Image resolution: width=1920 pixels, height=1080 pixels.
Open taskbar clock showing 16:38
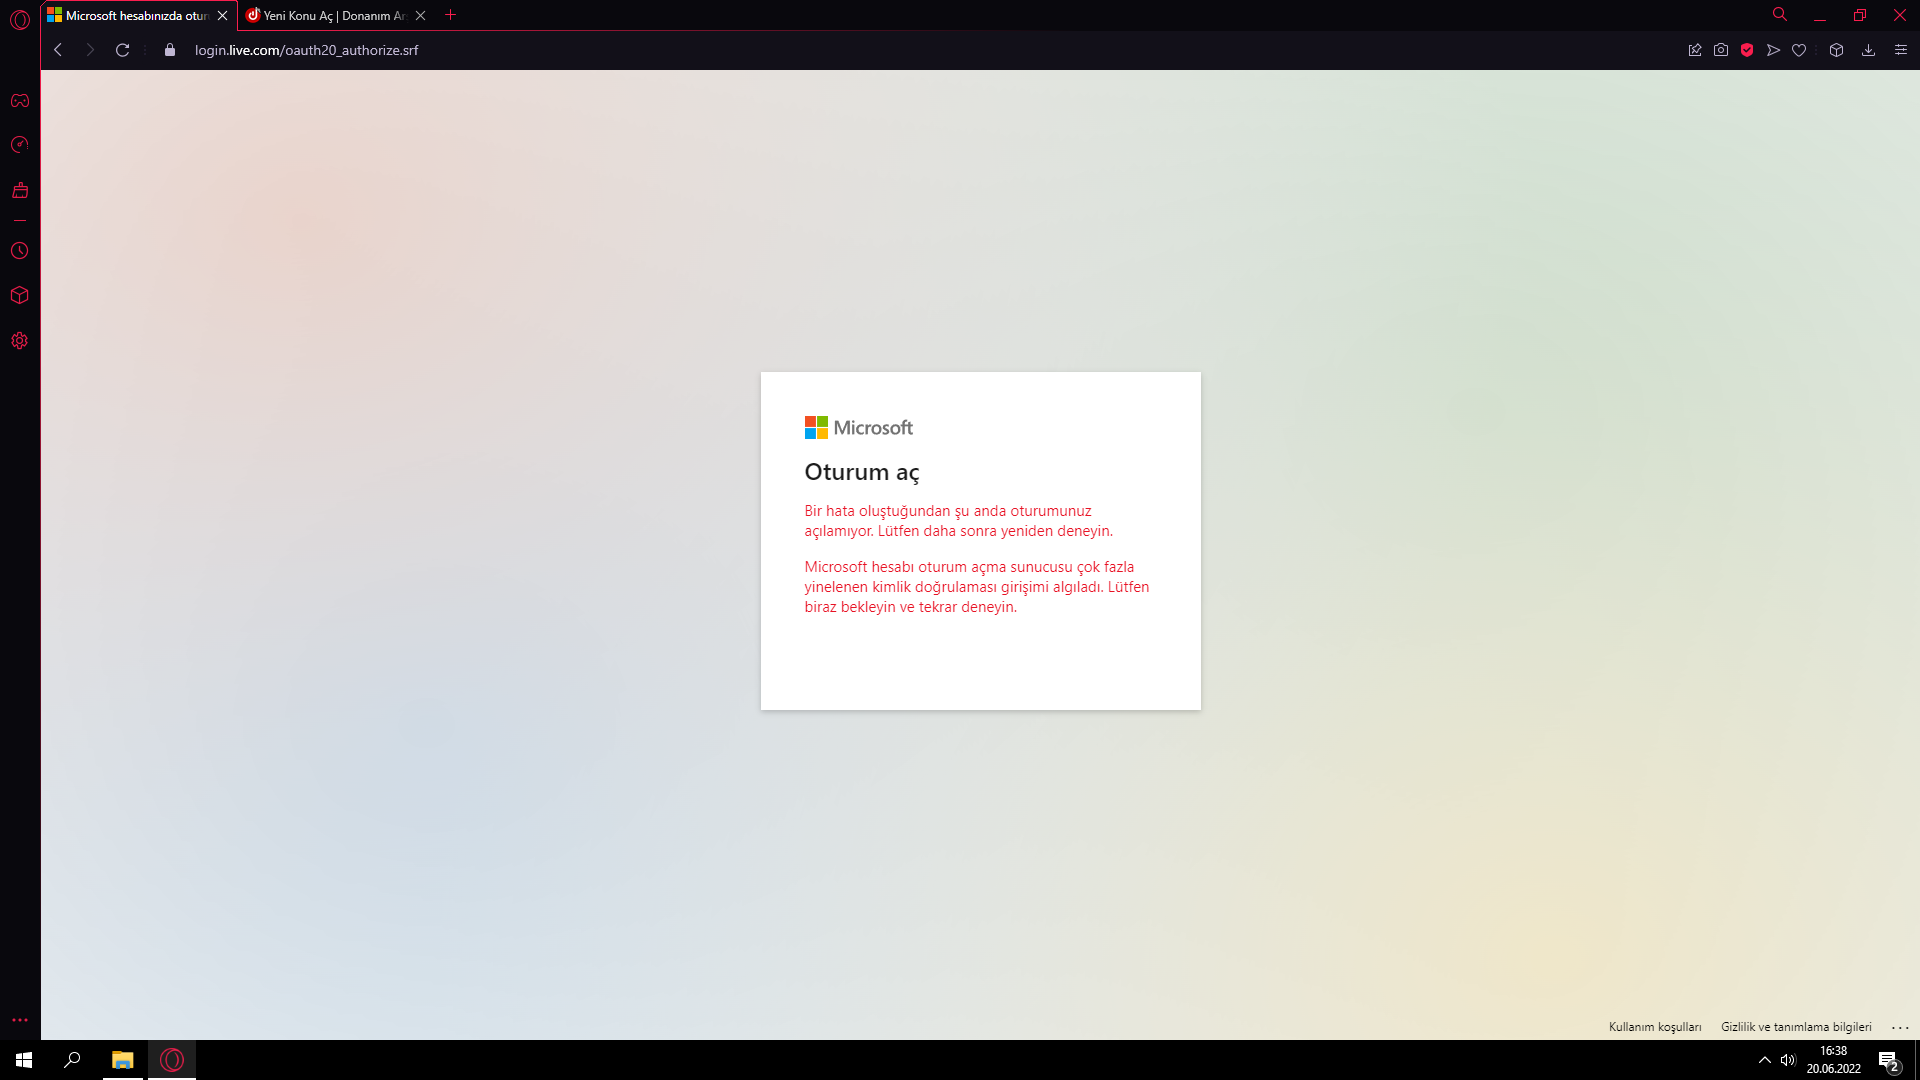click(1833, 1060)
